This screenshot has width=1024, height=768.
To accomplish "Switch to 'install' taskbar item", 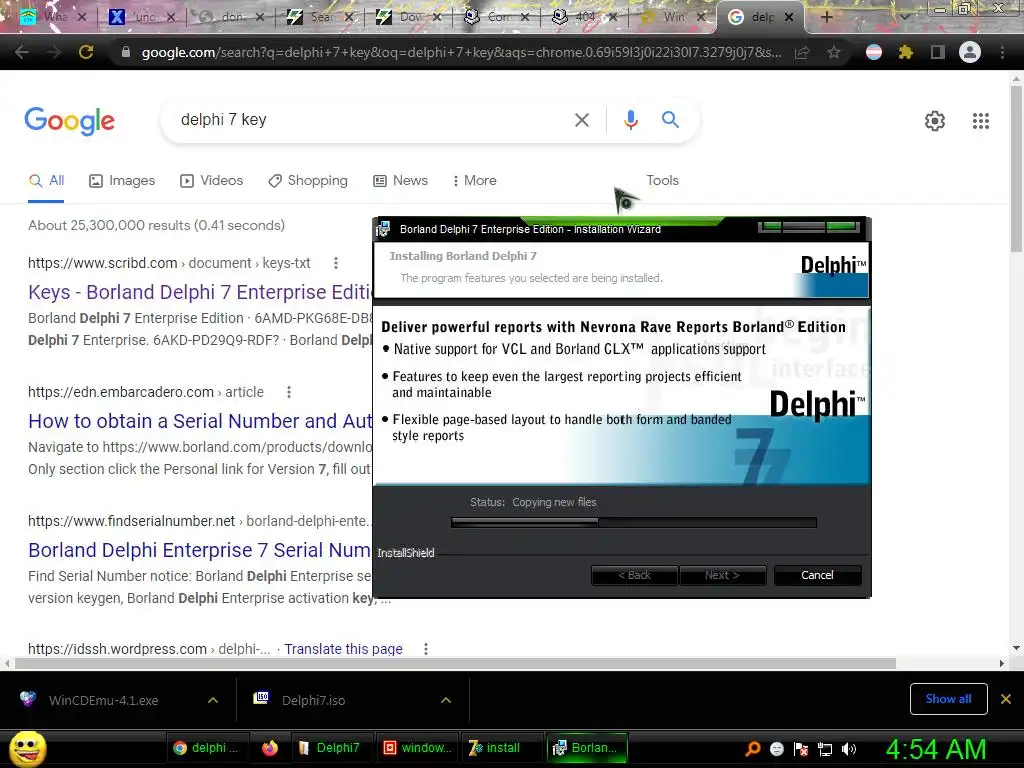I will 502,748.
